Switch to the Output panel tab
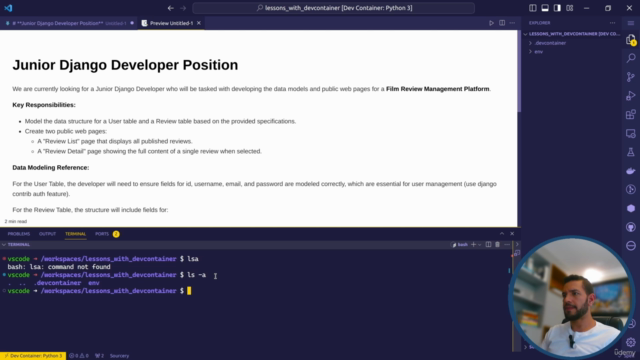Image resolution: width=640 pixels, height=360 pixels. tap(47, 234)
